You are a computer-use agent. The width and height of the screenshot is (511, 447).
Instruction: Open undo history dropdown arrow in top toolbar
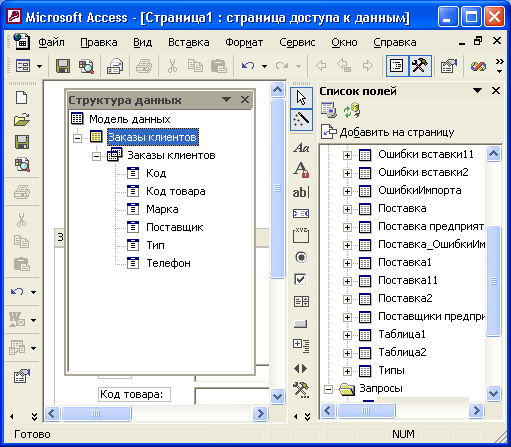(x=264, y=66)
